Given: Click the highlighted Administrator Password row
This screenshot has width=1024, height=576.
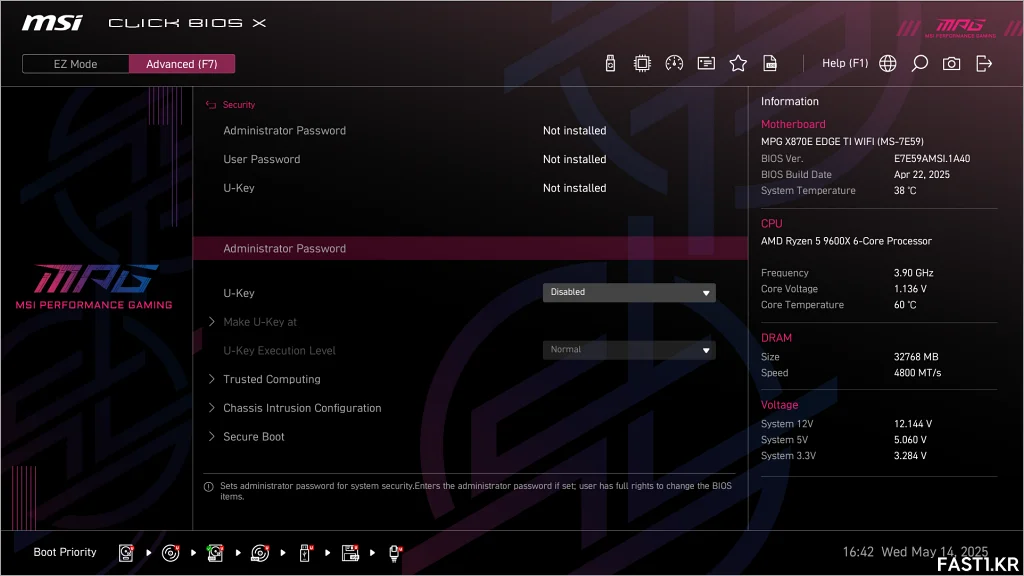Looking at the screenshot, I should 470,248.
